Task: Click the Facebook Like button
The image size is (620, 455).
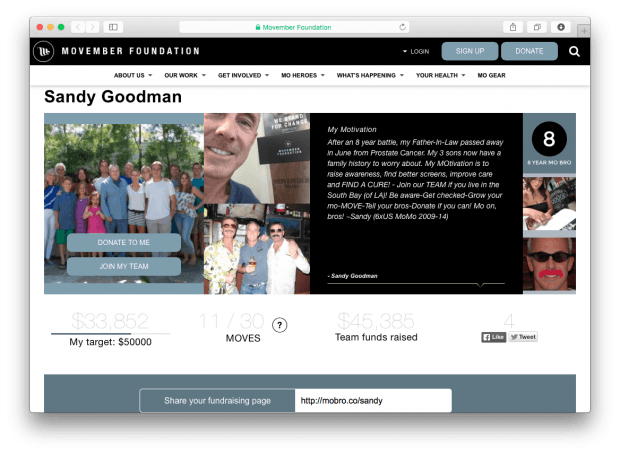Action: point(493,337)
